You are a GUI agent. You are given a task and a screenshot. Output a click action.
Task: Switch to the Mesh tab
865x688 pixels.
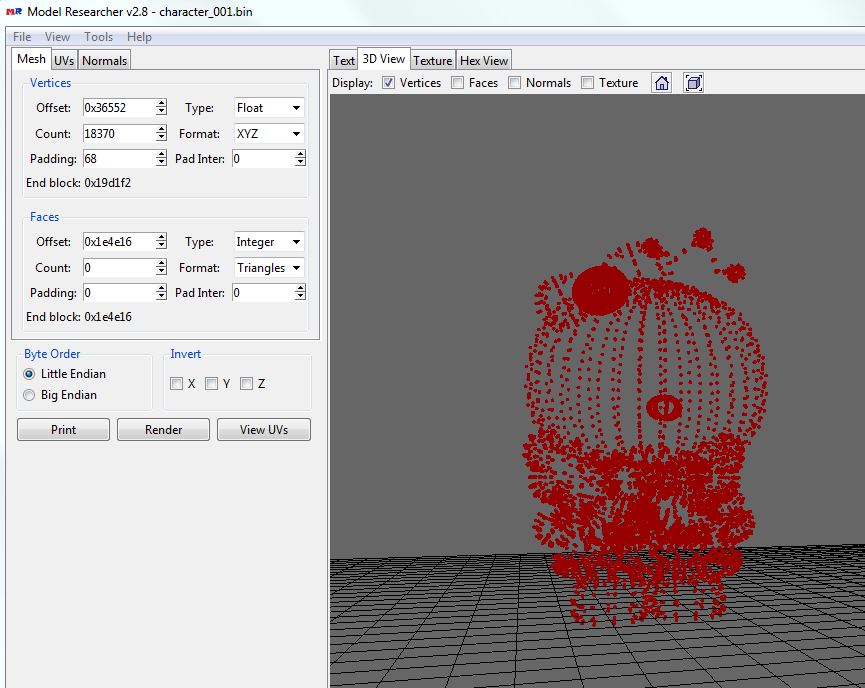click(31, 58)
